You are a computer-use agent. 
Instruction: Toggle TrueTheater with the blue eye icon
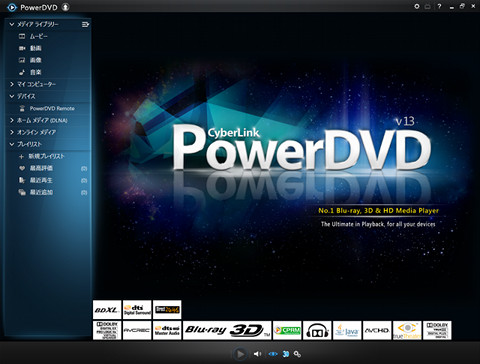click(273, 354)
